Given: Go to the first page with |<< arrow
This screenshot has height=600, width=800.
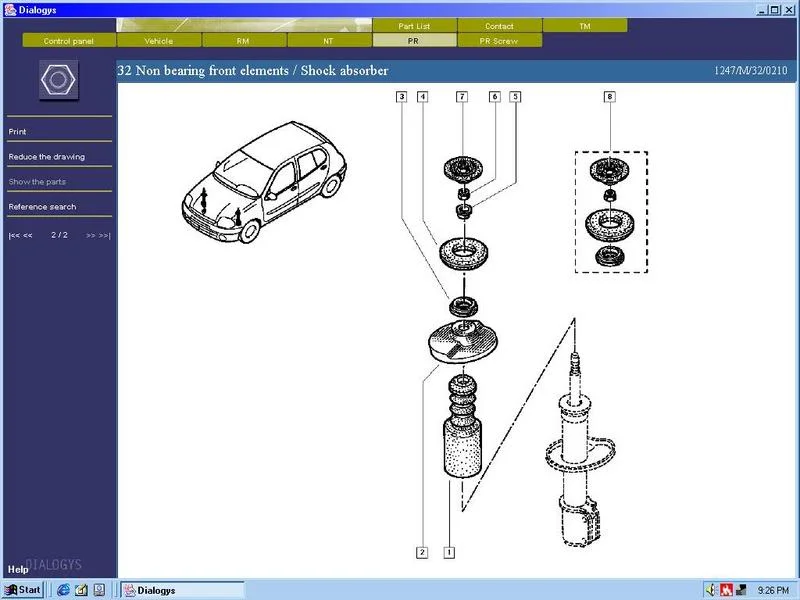Looking at the screenshot, I should pyautogui.click(x=14, y=235).
